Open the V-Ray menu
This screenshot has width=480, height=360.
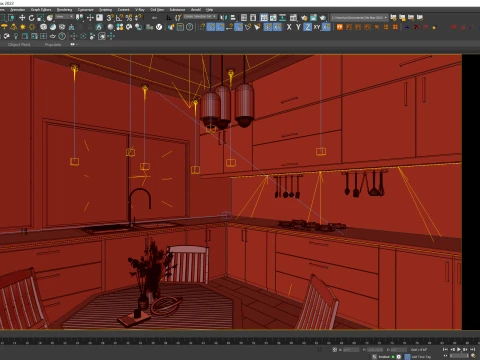click(x=140, y=10)
